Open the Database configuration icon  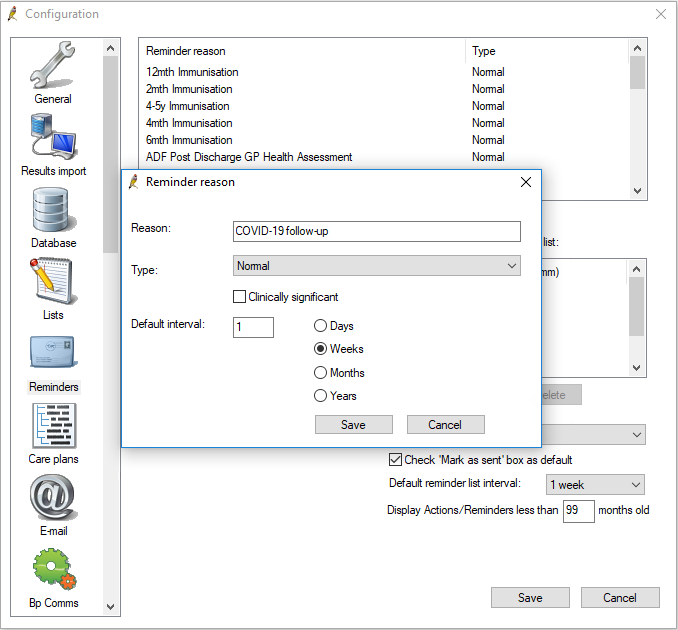coord(53,210)
